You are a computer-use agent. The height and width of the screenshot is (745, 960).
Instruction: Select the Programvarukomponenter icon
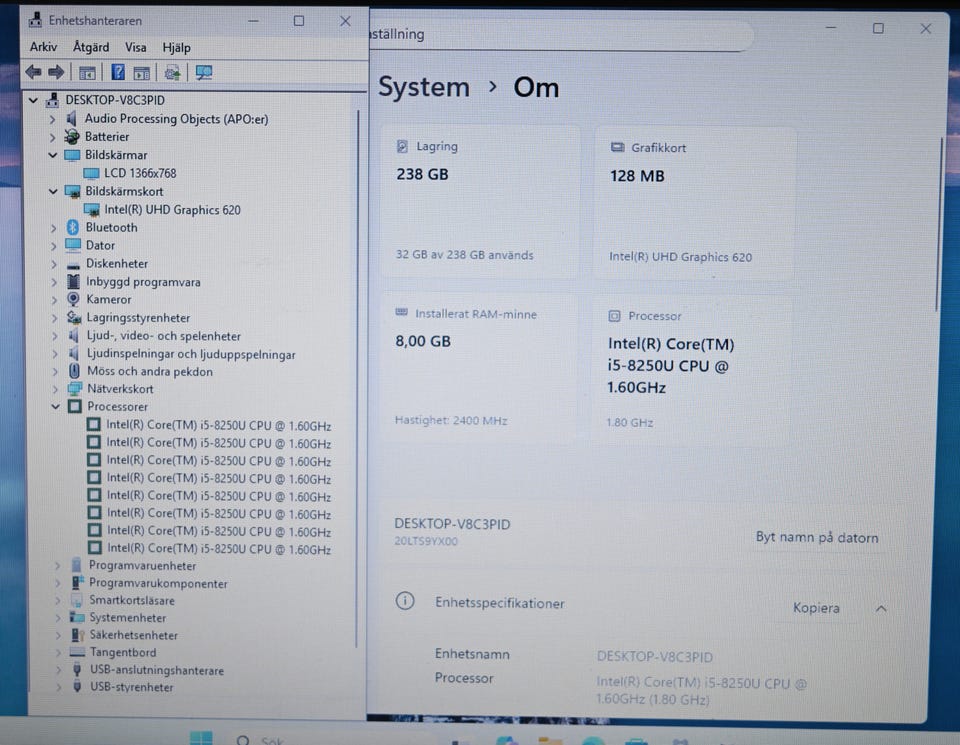coord(77,583)
